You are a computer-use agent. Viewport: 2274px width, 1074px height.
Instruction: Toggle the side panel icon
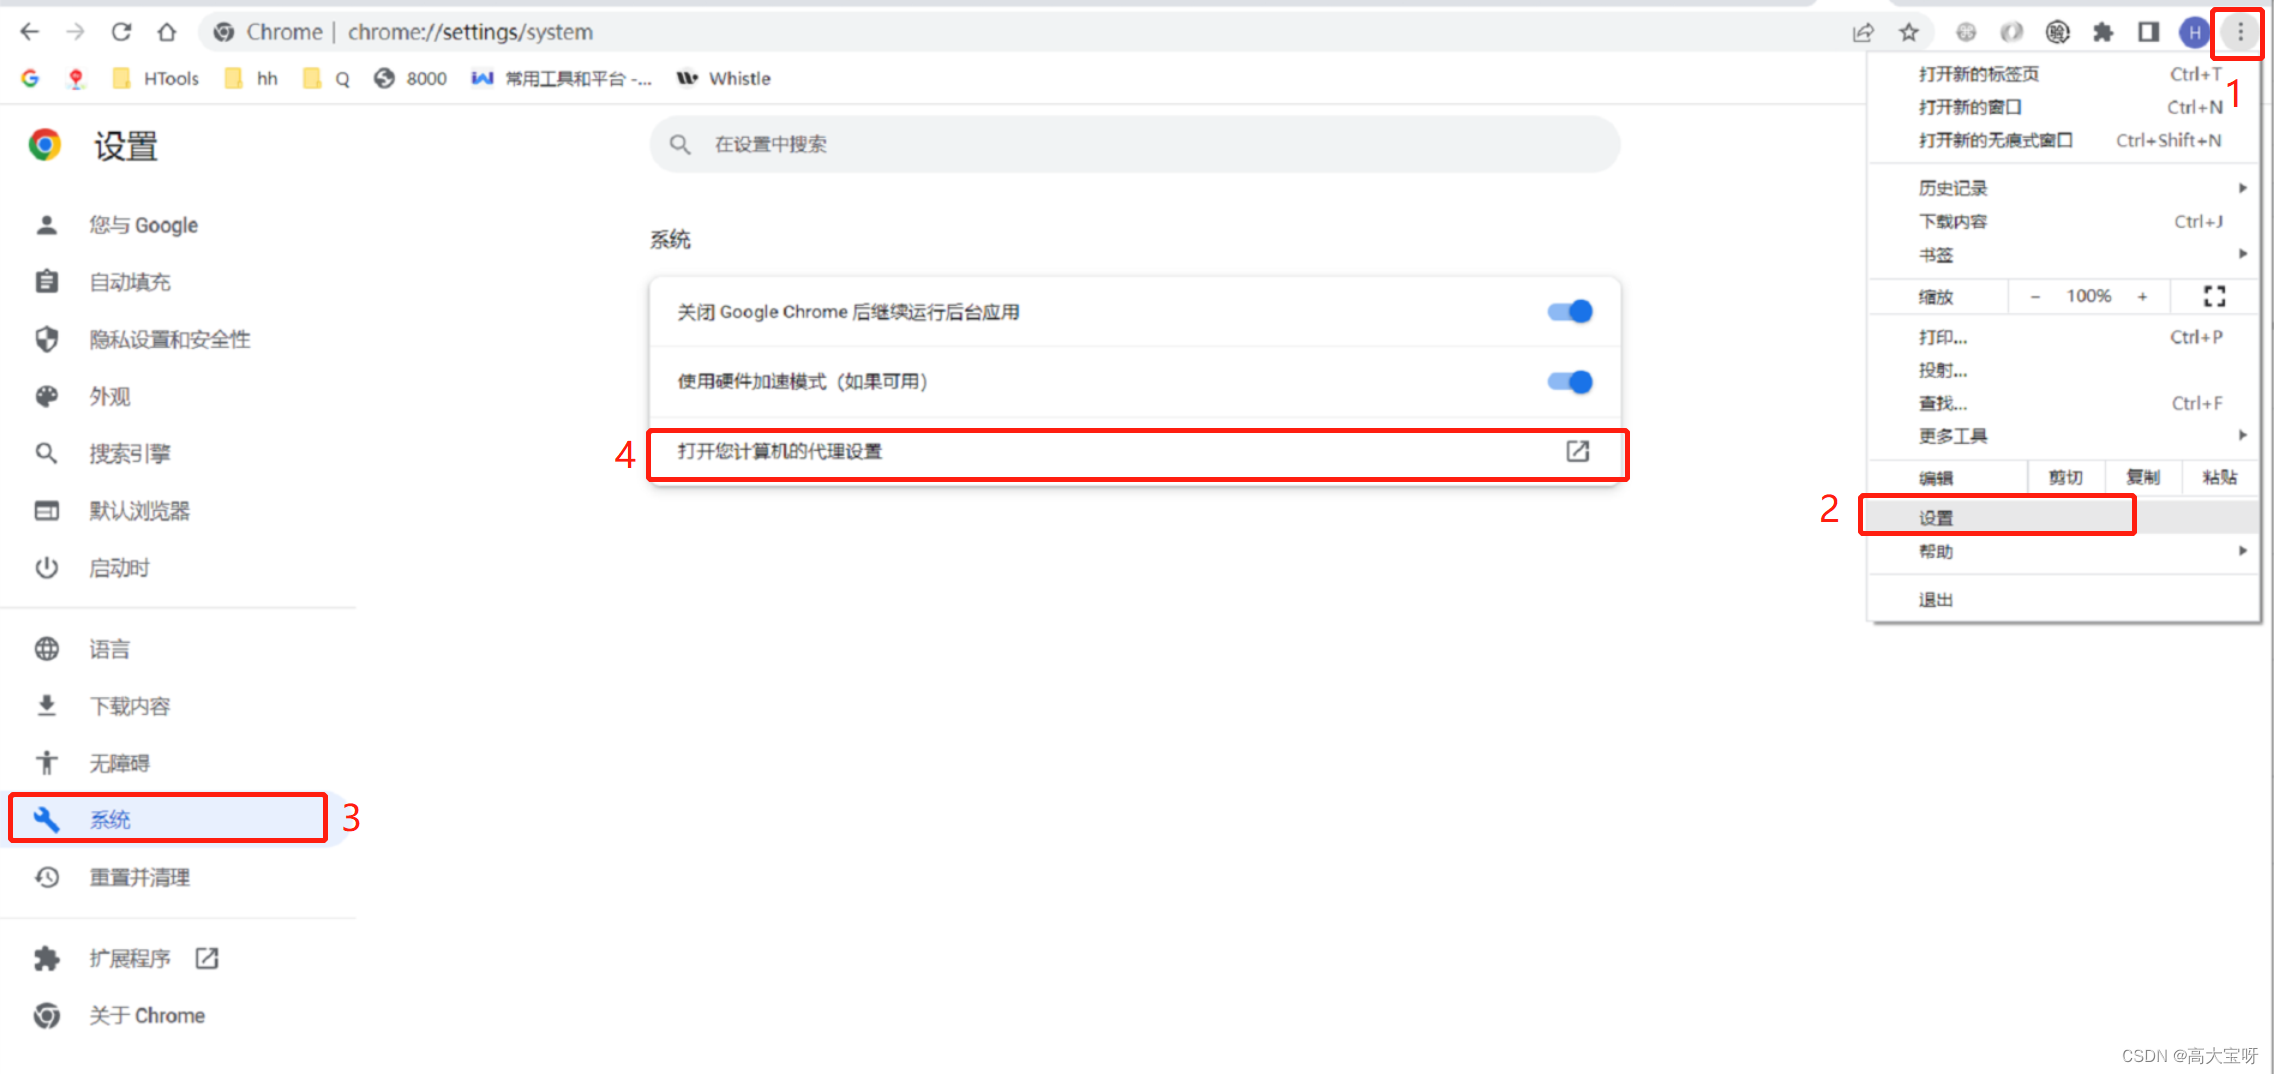pyautogui.click(x=2149, y=33)
